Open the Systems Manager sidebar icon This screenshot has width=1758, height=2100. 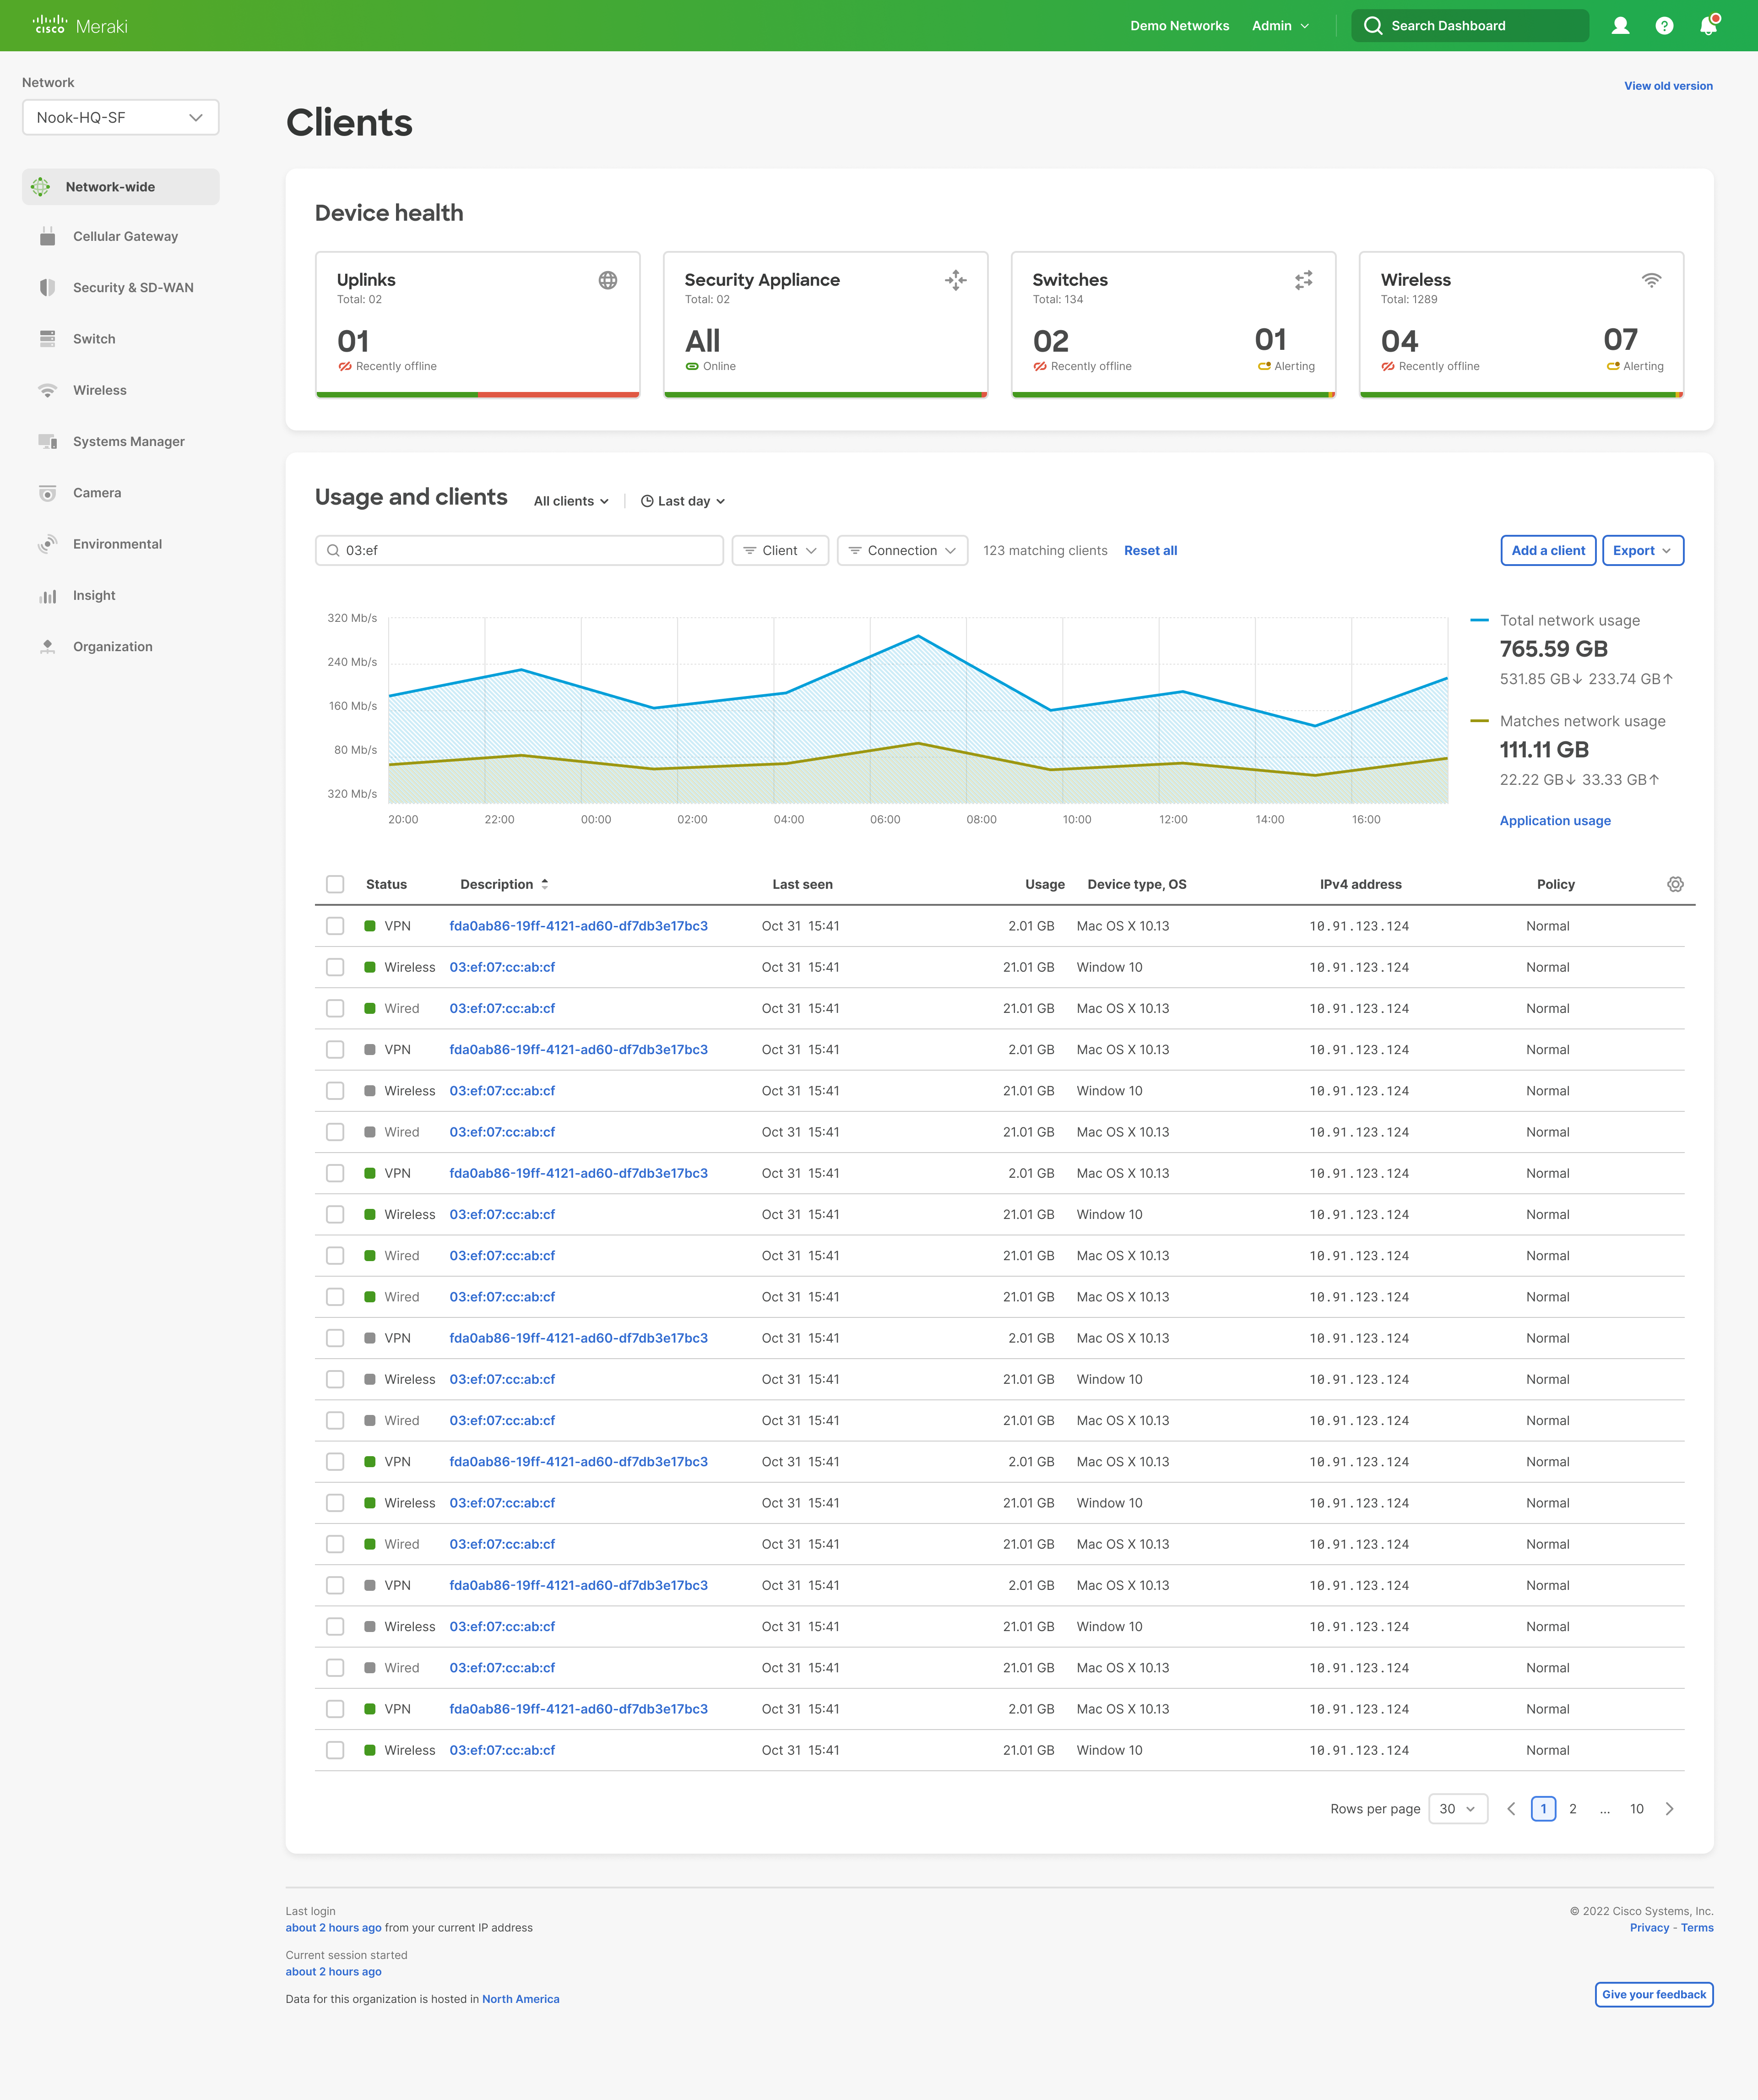point(47,441)
